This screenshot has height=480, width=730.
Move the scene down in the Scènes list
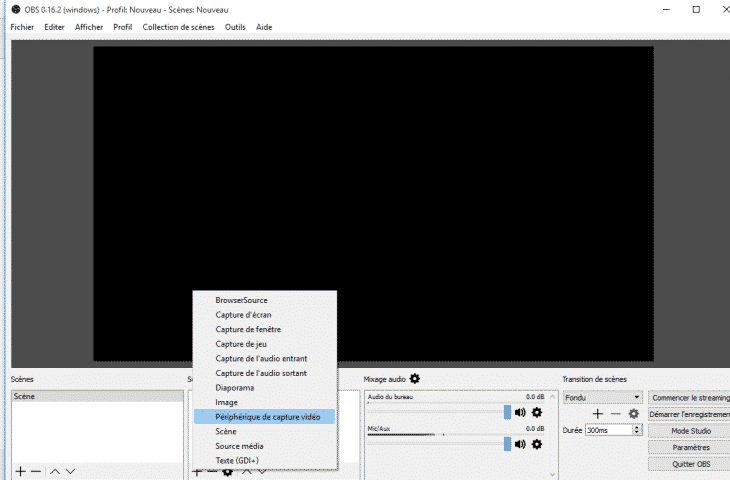pyautogui.click(x=70, y=470)
